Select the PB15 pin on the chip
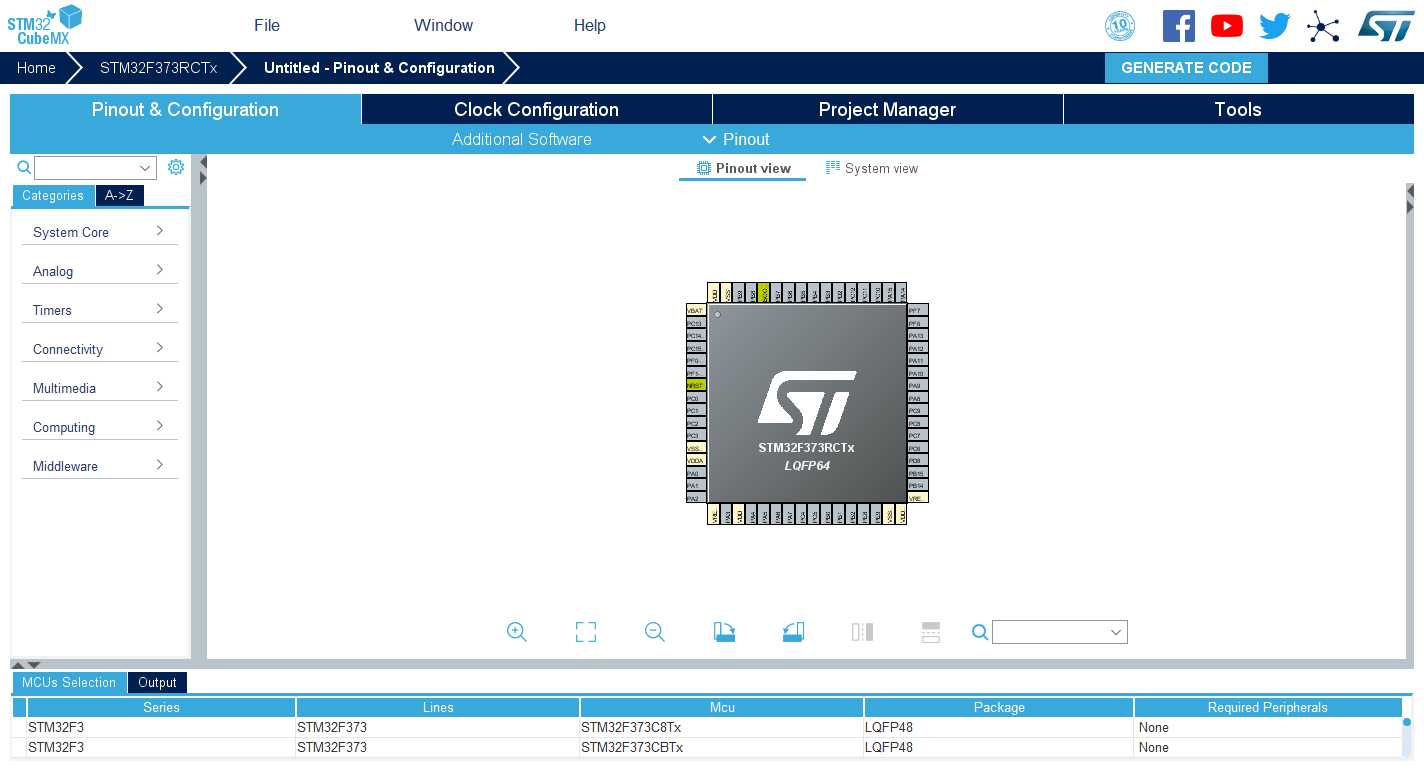The width and height of the screenshot is (1424, 771). pyautogui.click(x=917, y=473)
